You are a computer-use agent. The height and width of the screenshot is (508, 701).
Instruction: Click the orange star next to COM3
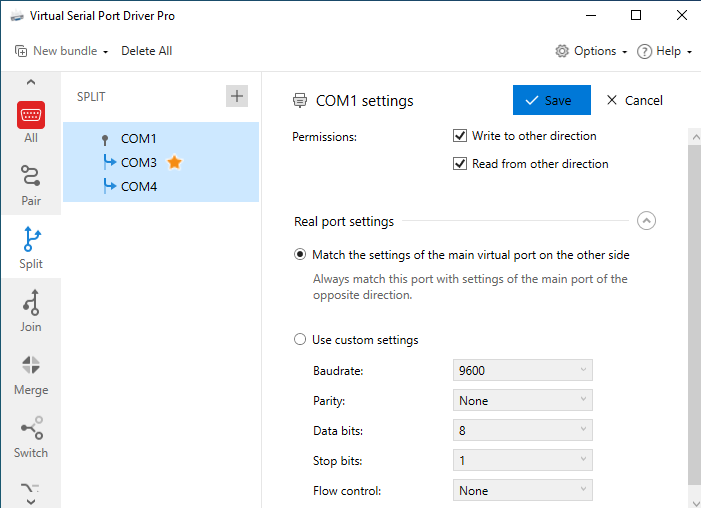174,162
